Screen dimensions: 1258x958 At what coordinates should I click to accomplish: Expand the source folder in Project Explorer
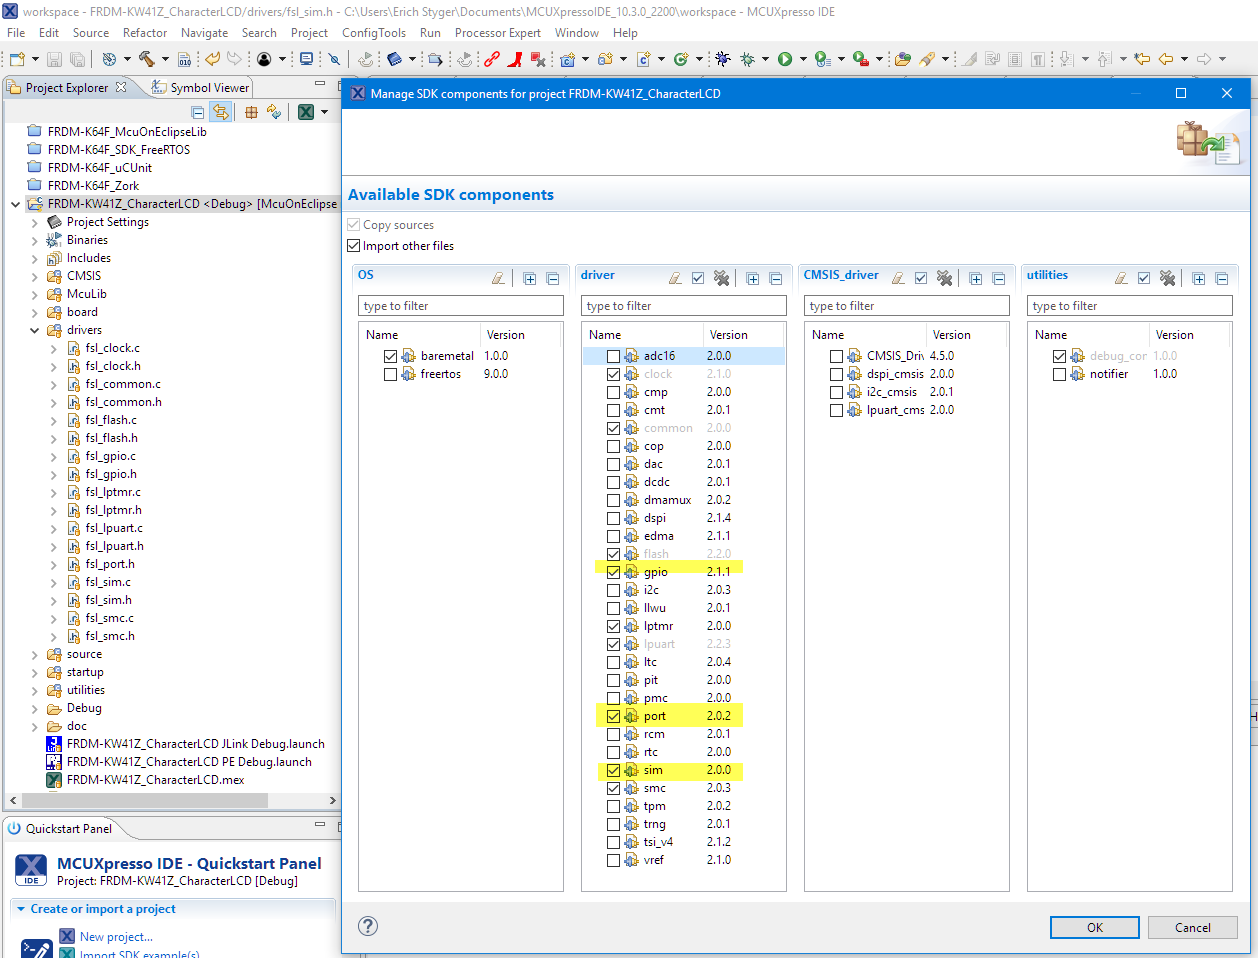point(34,653)
